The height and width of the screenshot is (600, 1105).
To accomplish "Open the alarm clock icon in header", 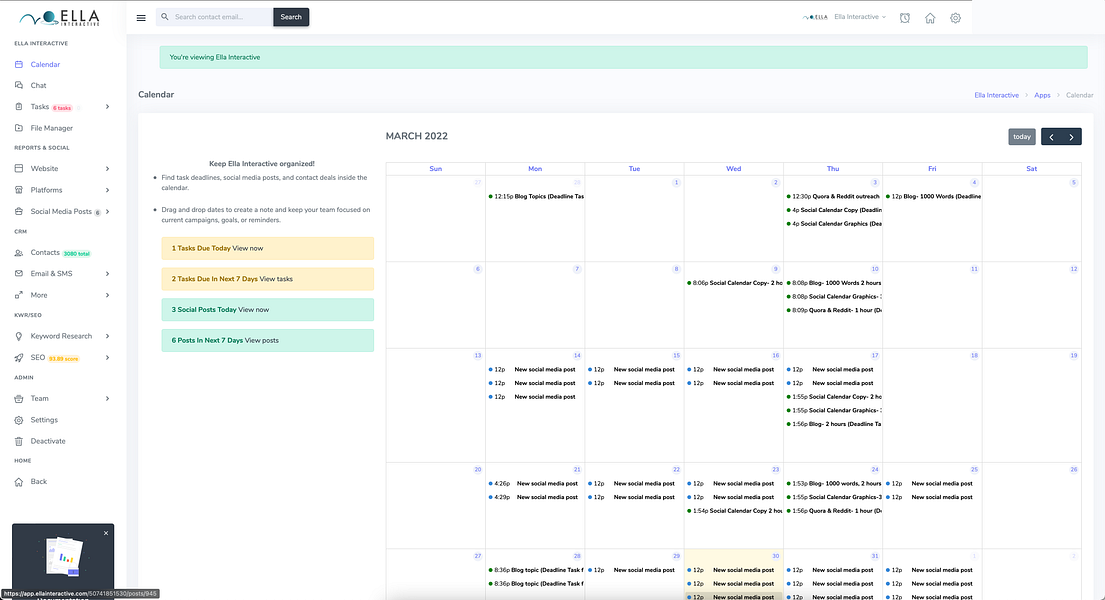I will pyautogui.click(x=905, y=18).
